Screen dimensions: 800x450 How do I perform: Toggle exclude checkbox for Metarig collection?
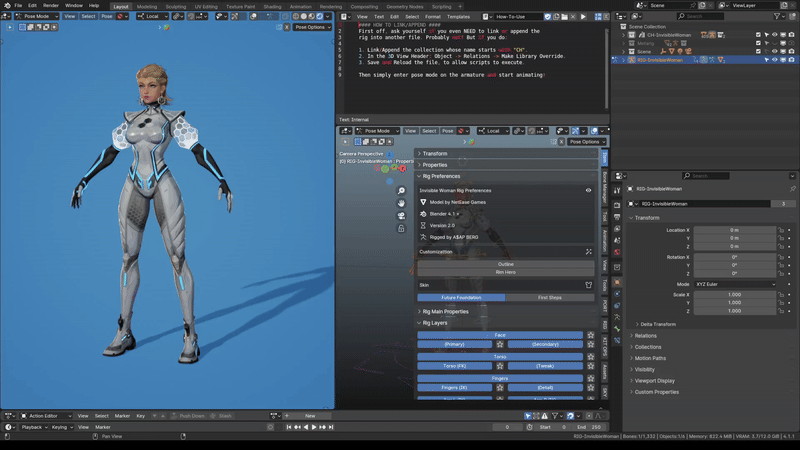click(758, 43)
